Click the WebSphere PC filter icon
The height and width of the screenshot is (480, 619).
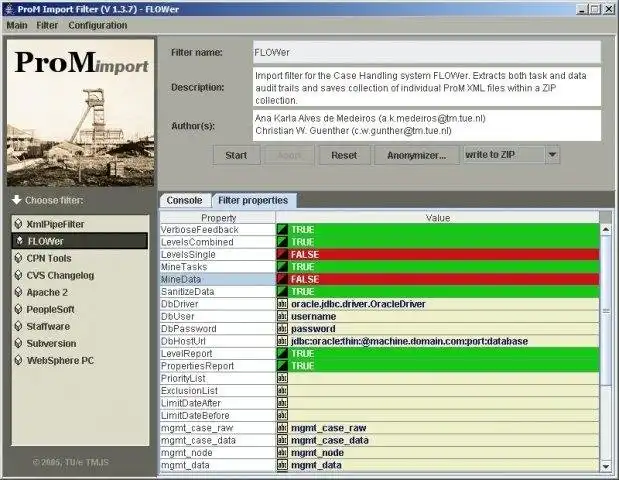pos(18,360)
